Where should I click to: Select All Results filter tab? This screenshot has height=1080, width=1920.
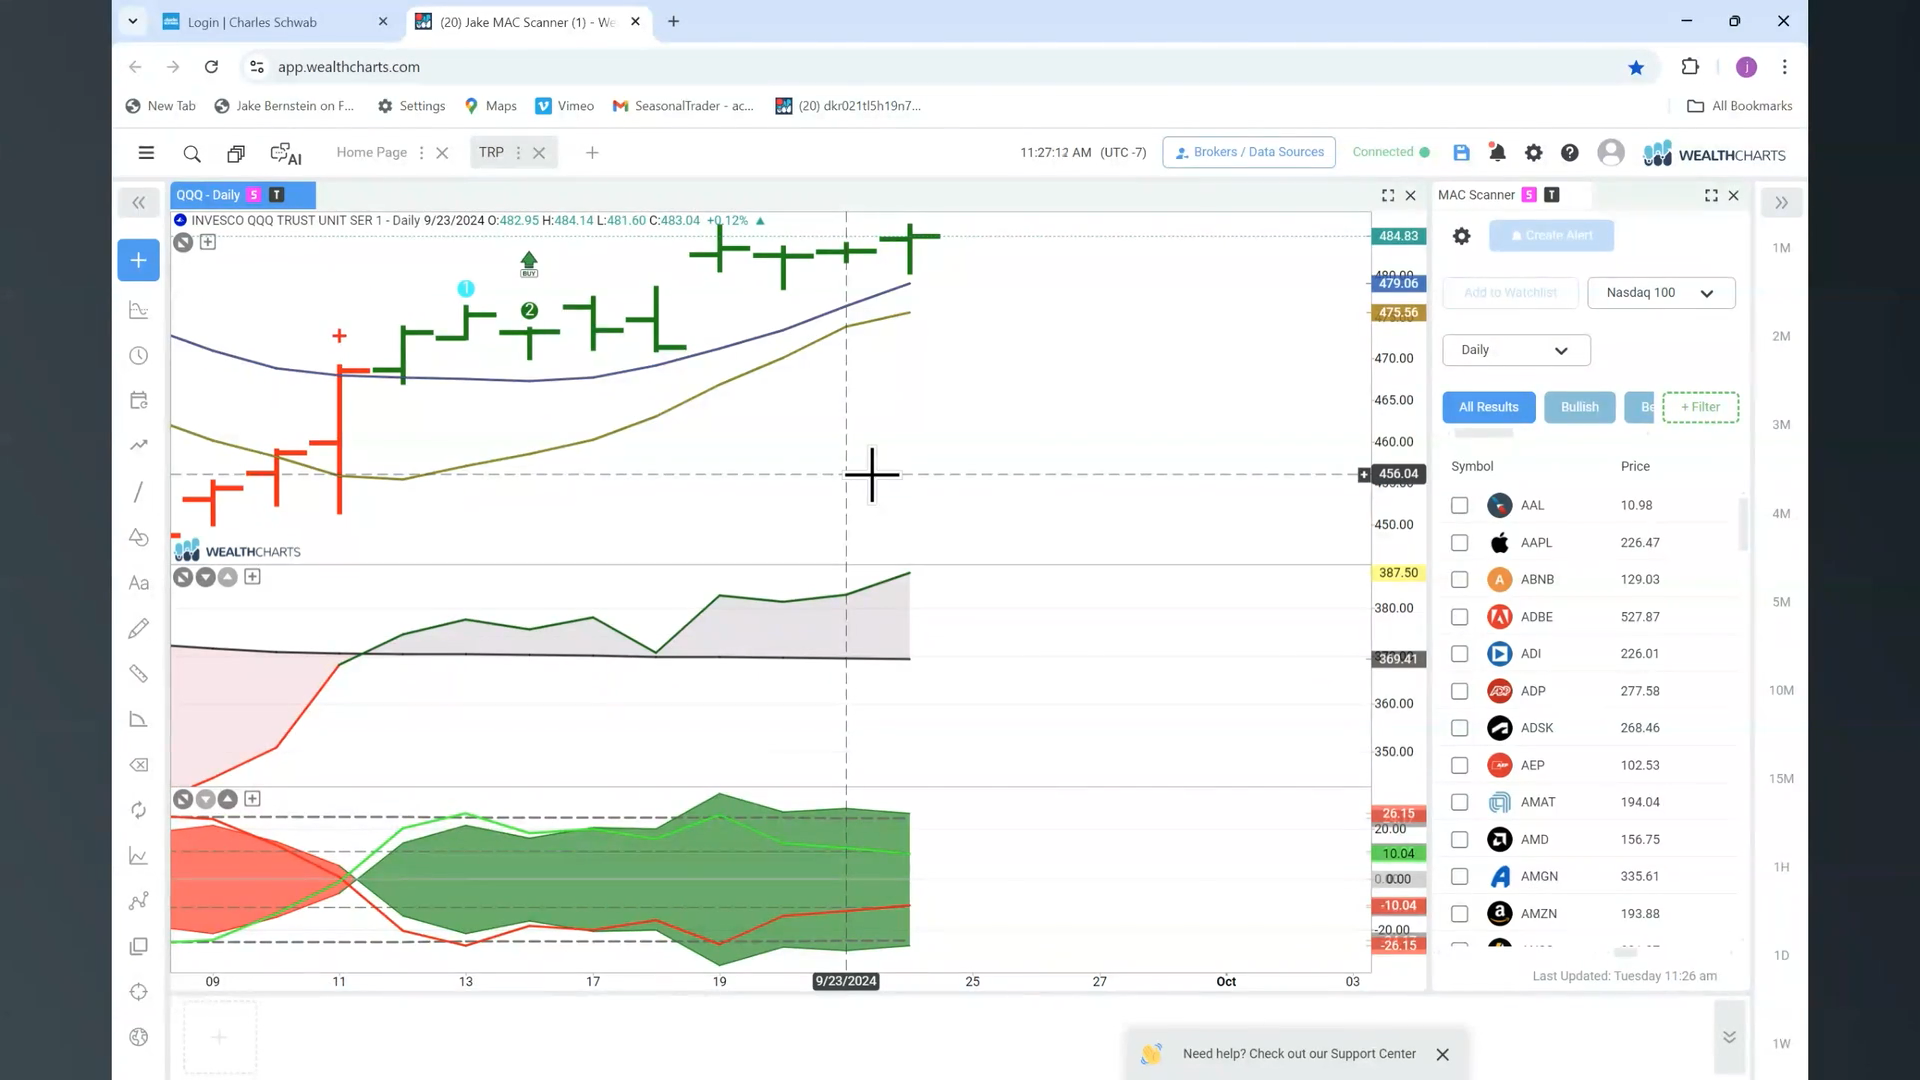[1488, 407]
